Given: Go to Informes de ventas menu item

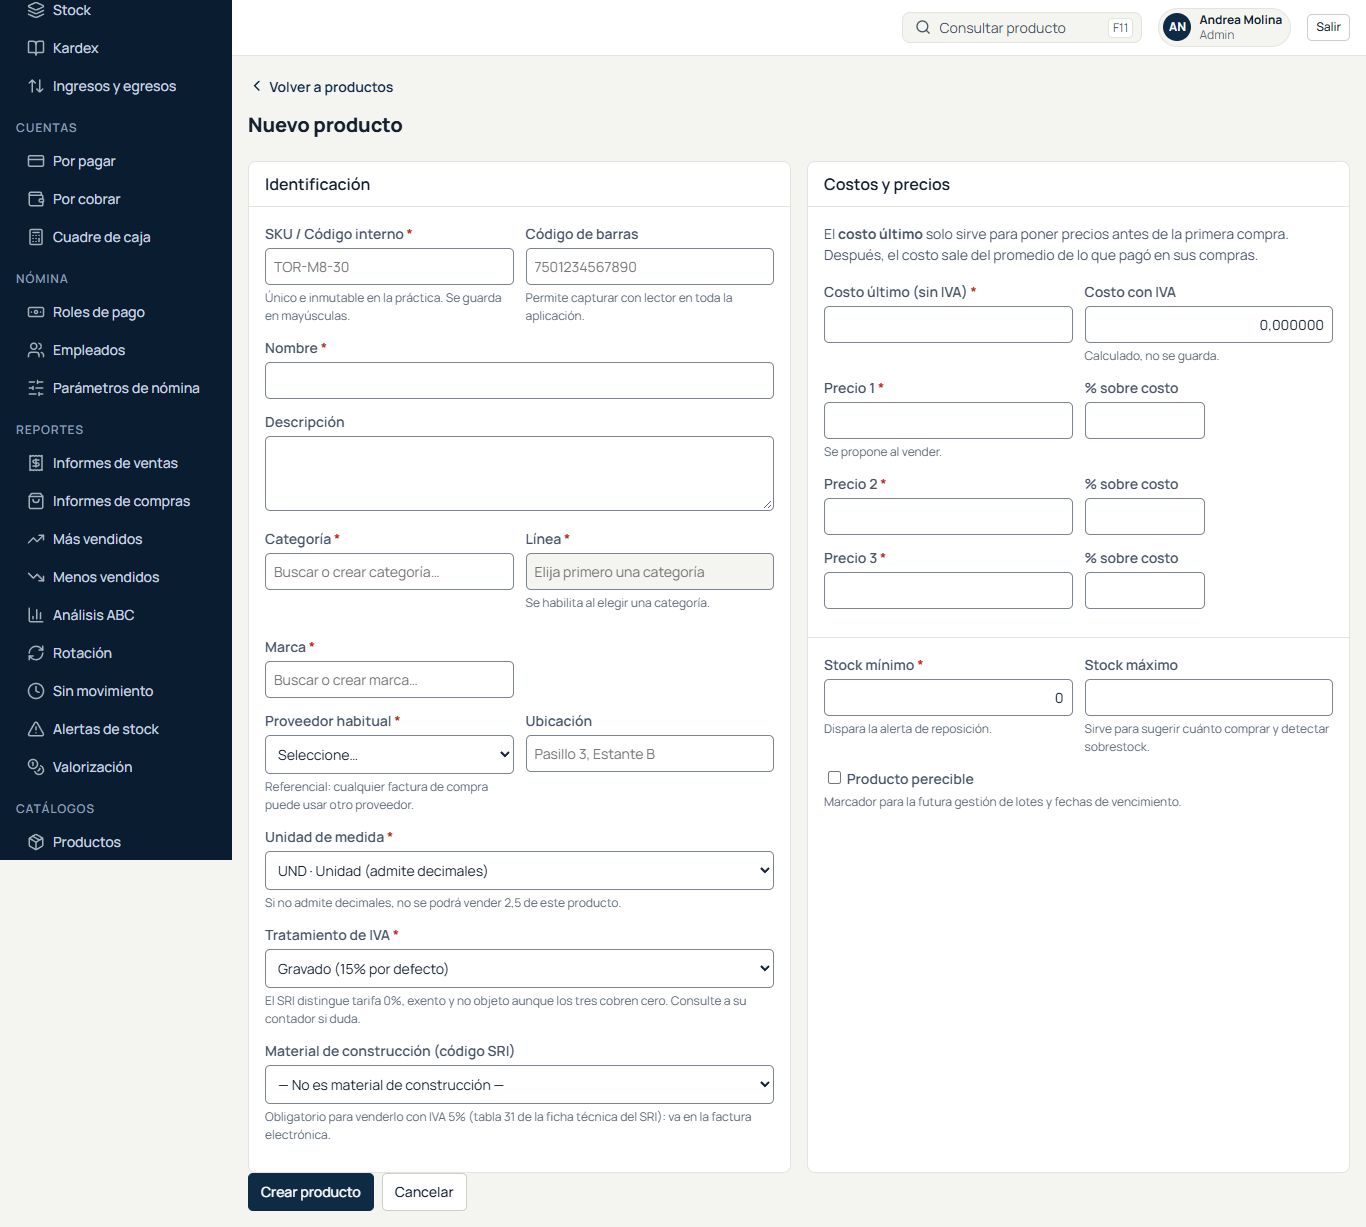Looking at the screenshot, I should [116, 463].
